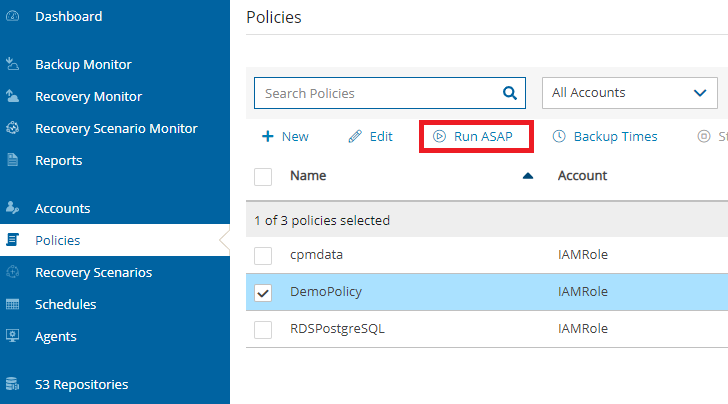Click the Reports document icon

click(x=13, y=160)
